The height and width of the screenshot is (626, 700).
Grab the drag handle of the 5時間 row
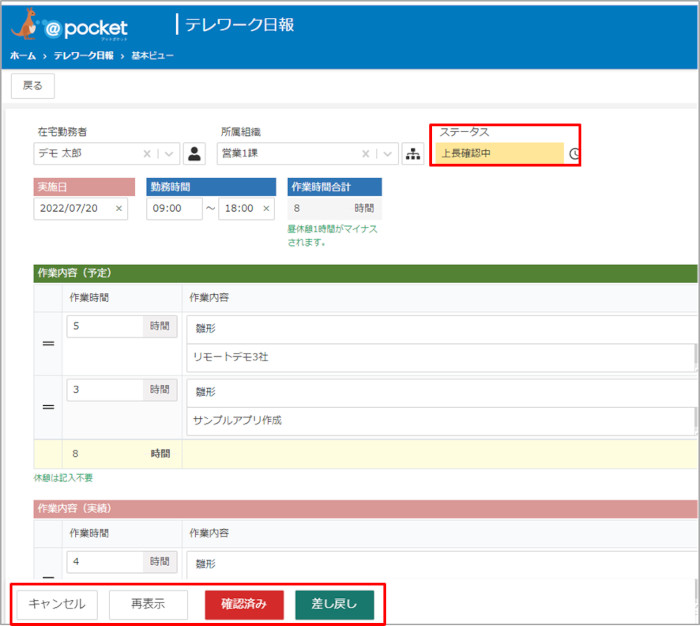click(48, 343)
